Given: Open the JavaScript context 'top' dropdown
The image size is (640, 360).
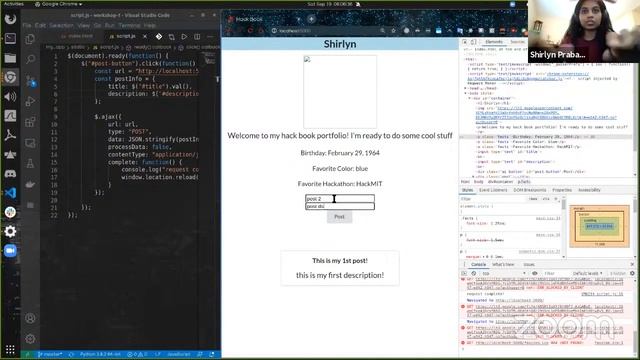Looking at the screenshot, I should pos(504,273).
